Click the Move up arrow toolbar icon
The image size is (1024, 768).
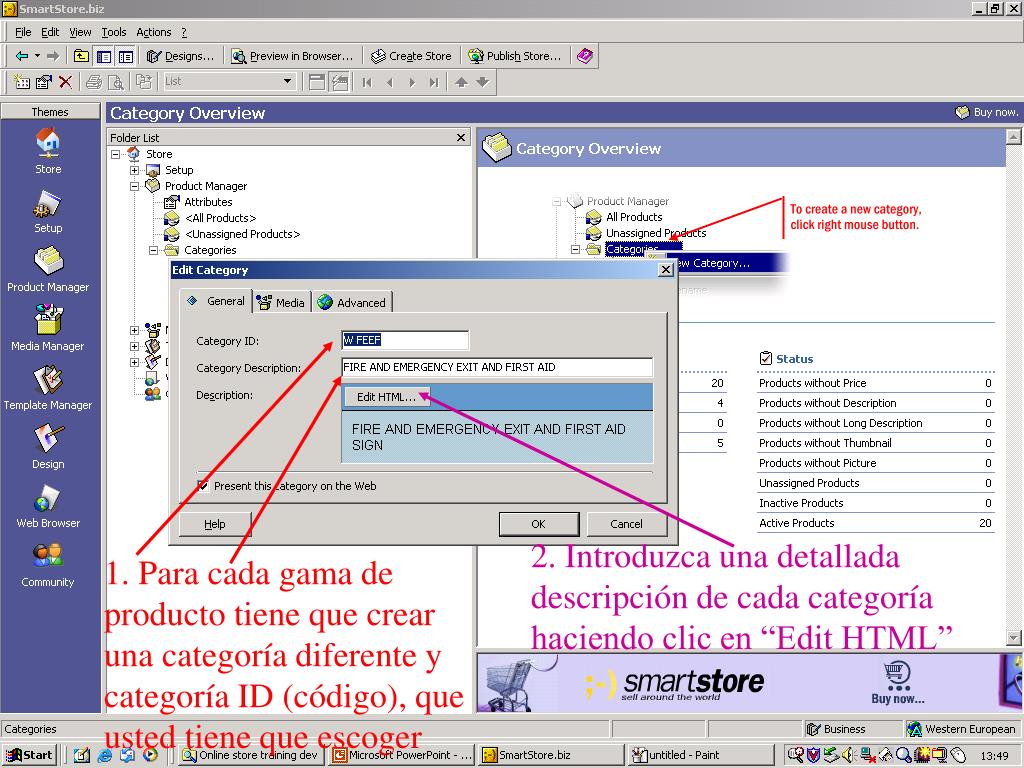tap(461, 82)
